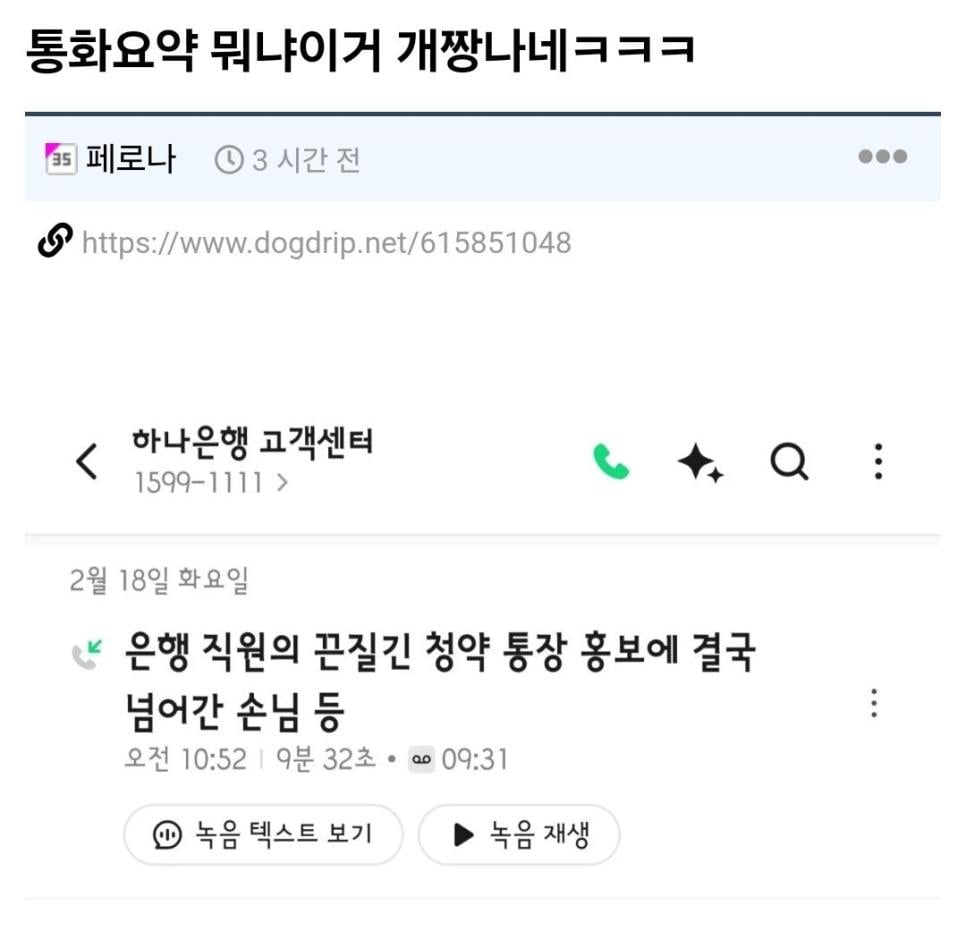966x931 pixels.
Task: Tap the green phone call icon
Action: (611, 461)
